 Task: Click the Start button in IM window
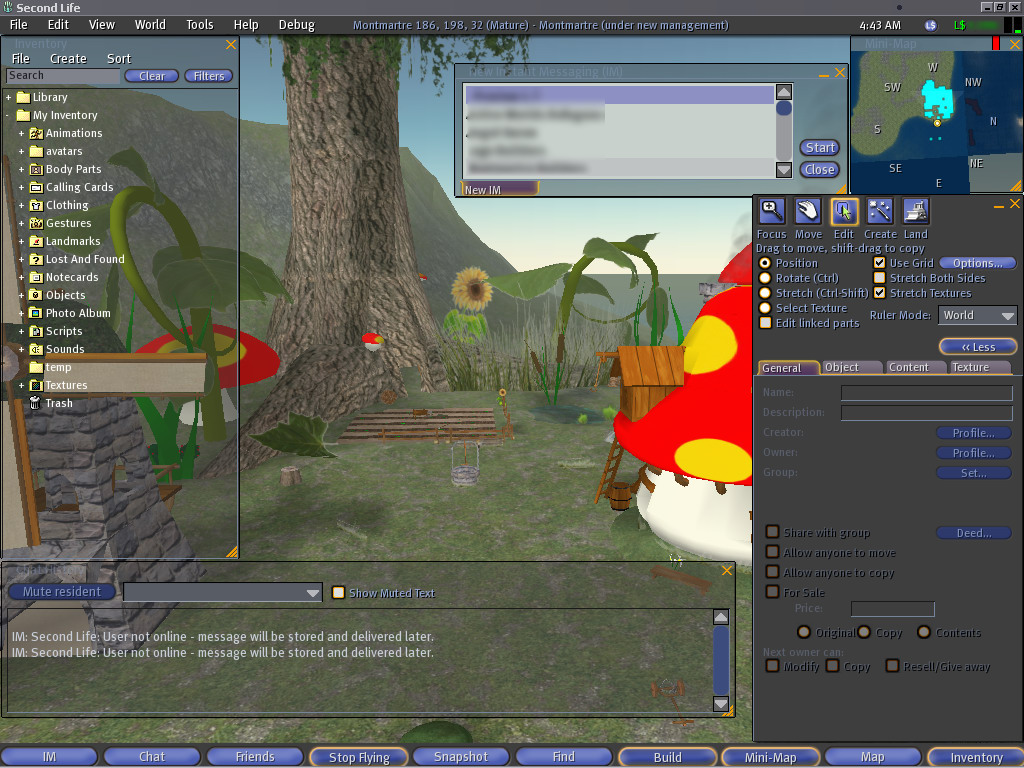click(x=820, y=148)
